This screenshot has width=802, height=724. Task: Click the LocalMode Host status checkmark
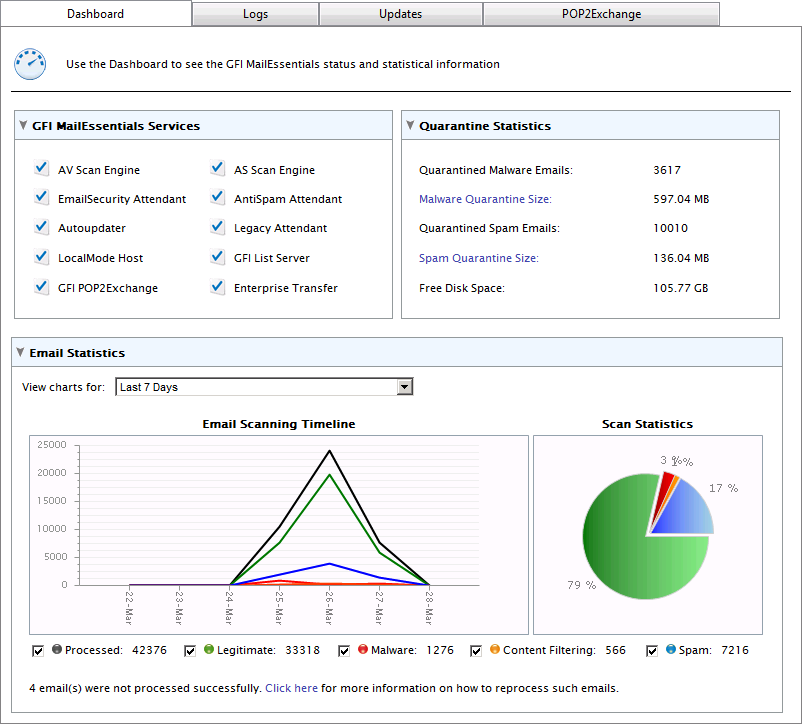pos(41,256)
